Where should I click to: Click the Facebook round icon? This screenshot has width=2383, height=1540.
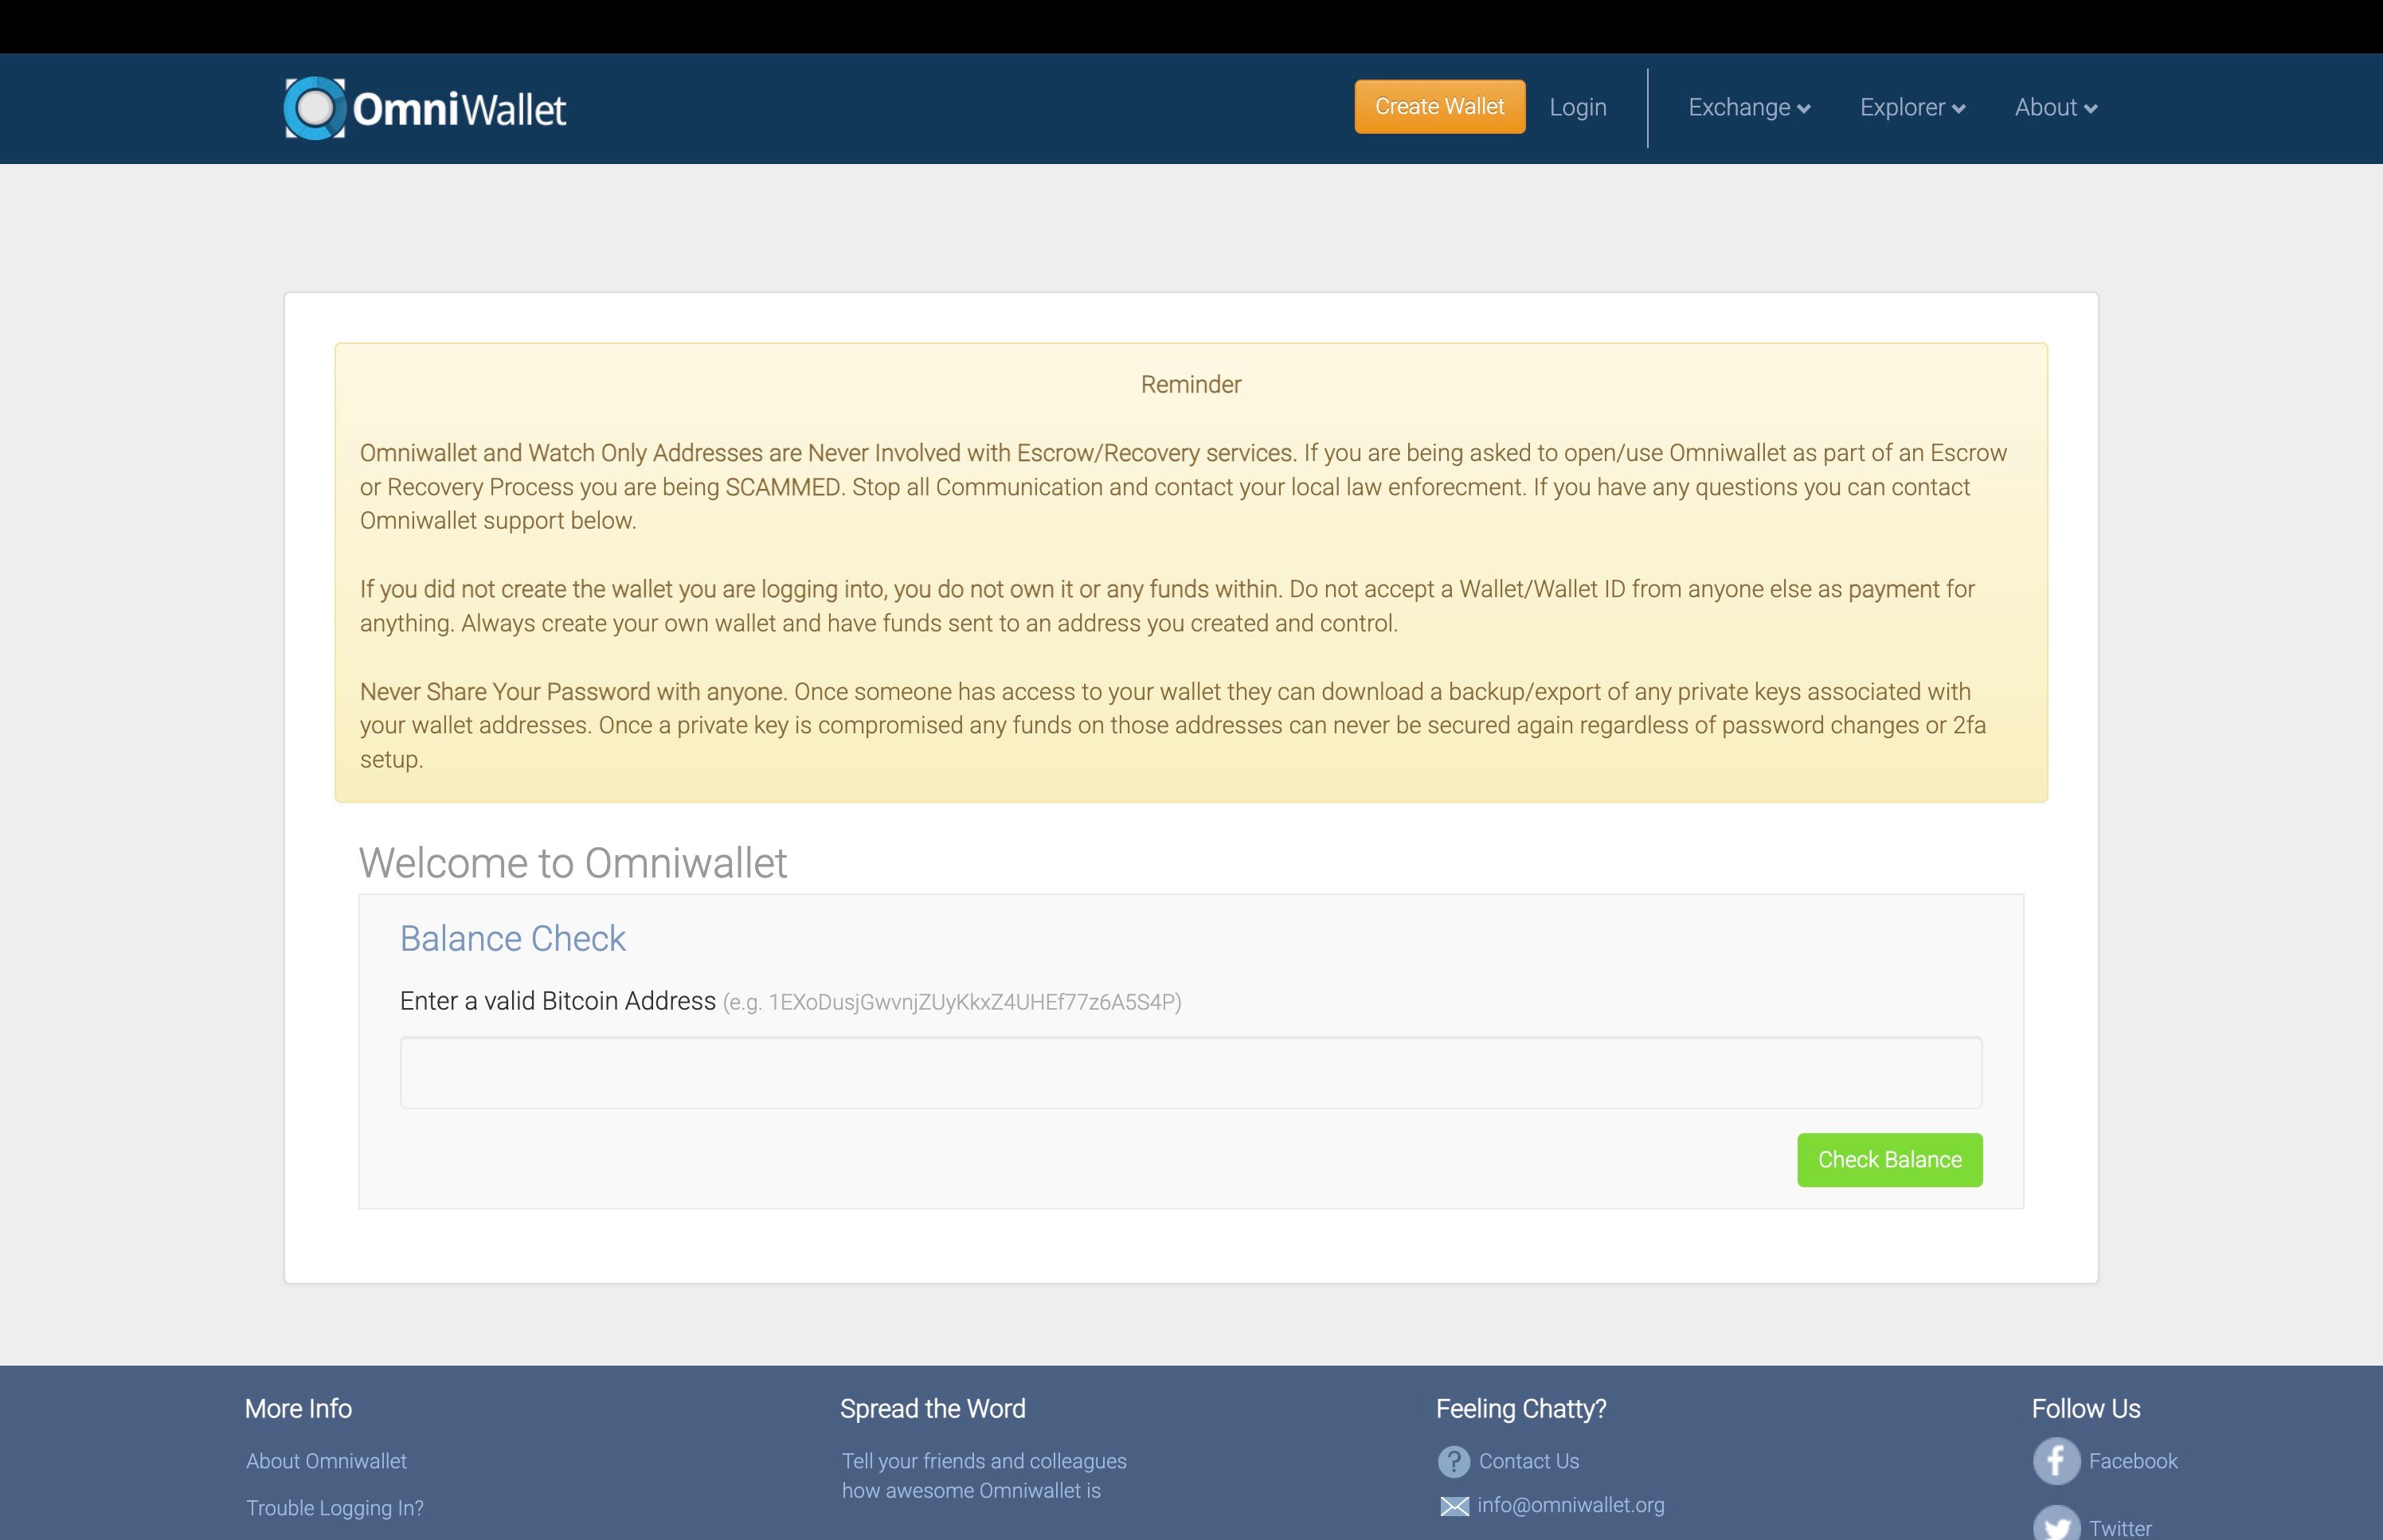coord(2056,1461)
